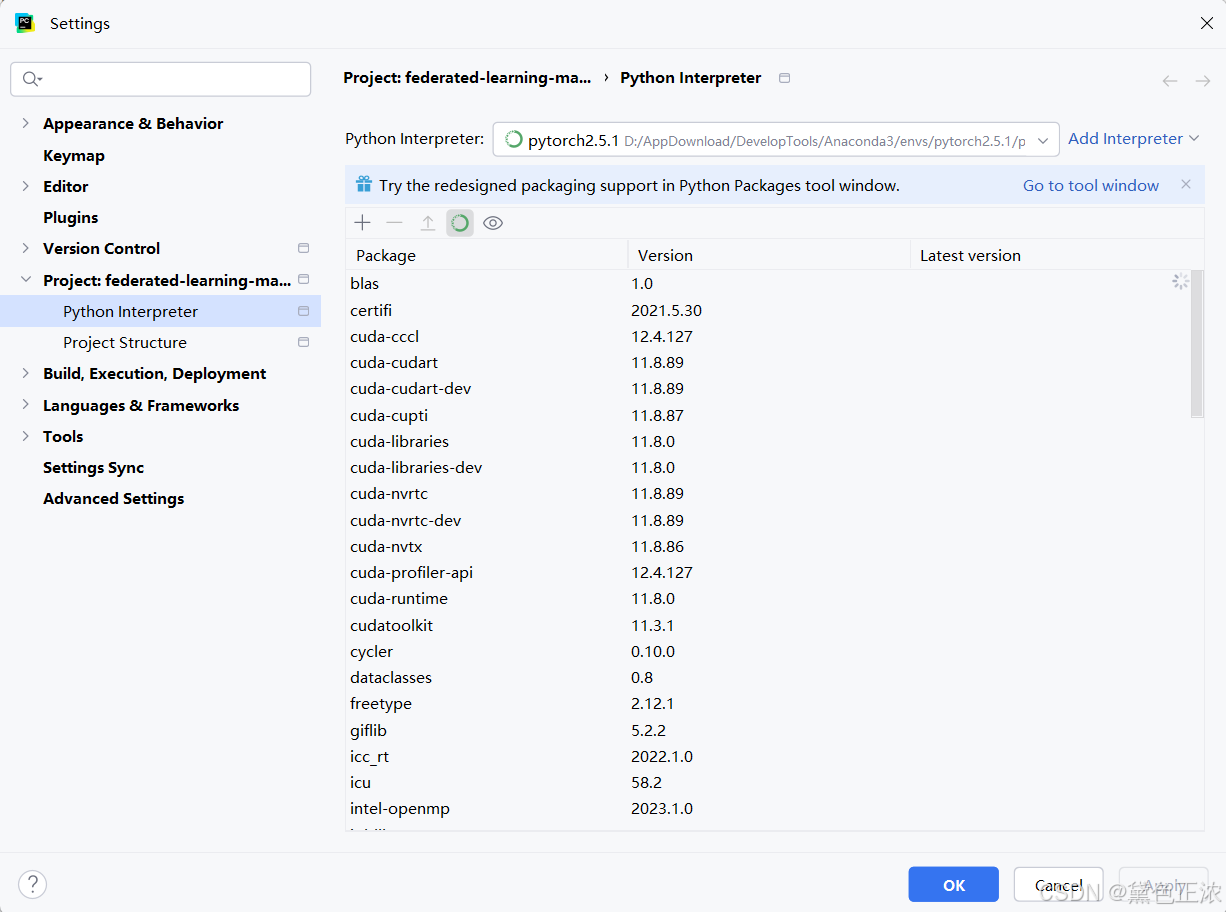Select the cuda-nvrtc-dev package row
This screenshot has height=912, width=1226.
tap(768, 520)
